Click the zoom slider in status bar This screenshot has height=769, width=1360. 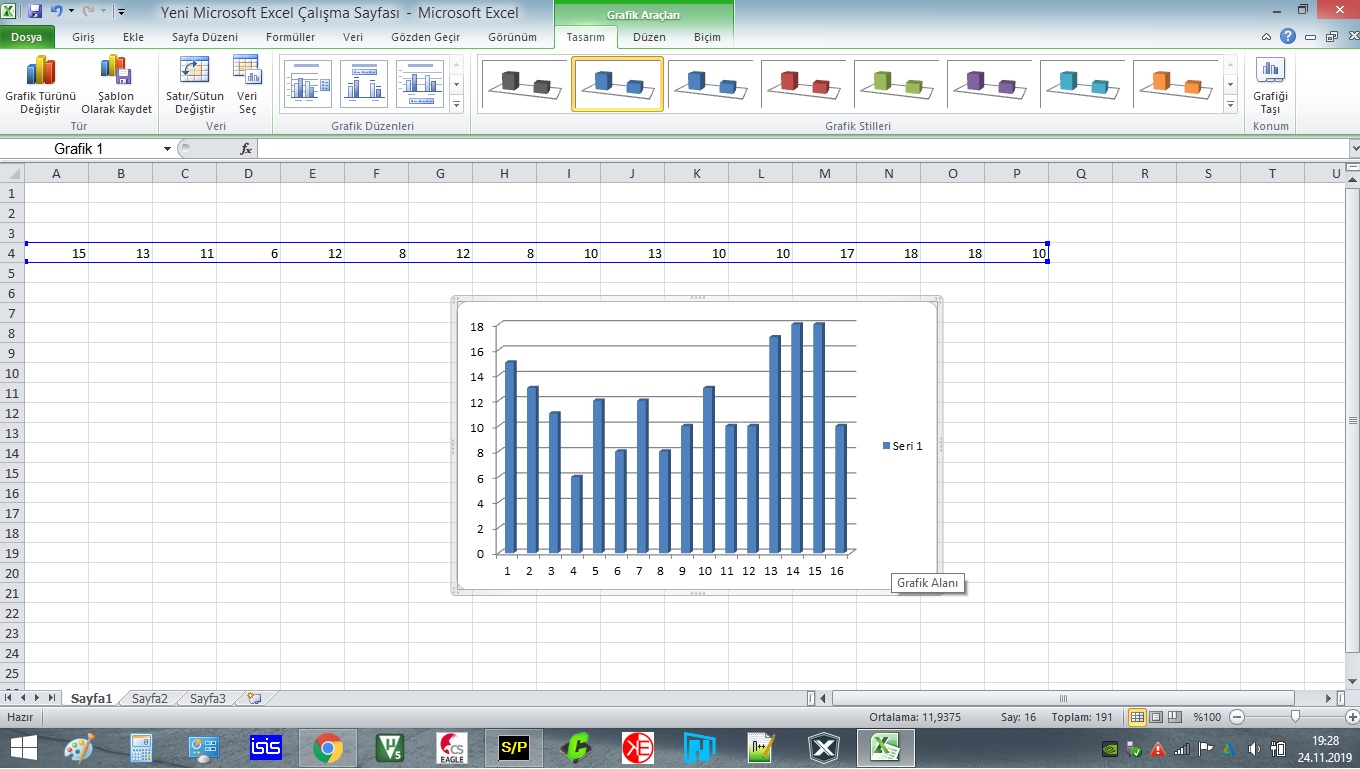point(1296,716)
